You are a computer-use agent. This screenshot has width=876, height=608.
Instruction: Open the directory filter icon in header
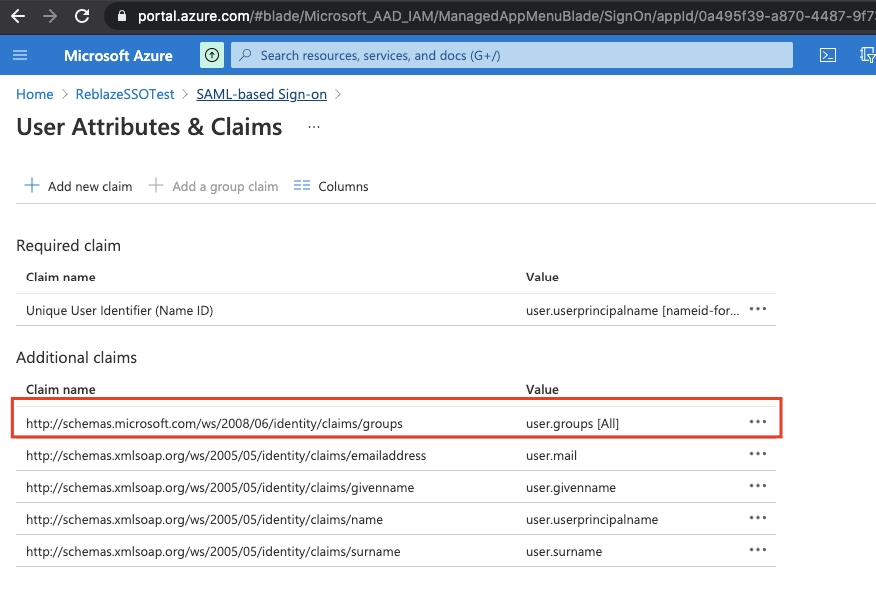coord(867,55)
